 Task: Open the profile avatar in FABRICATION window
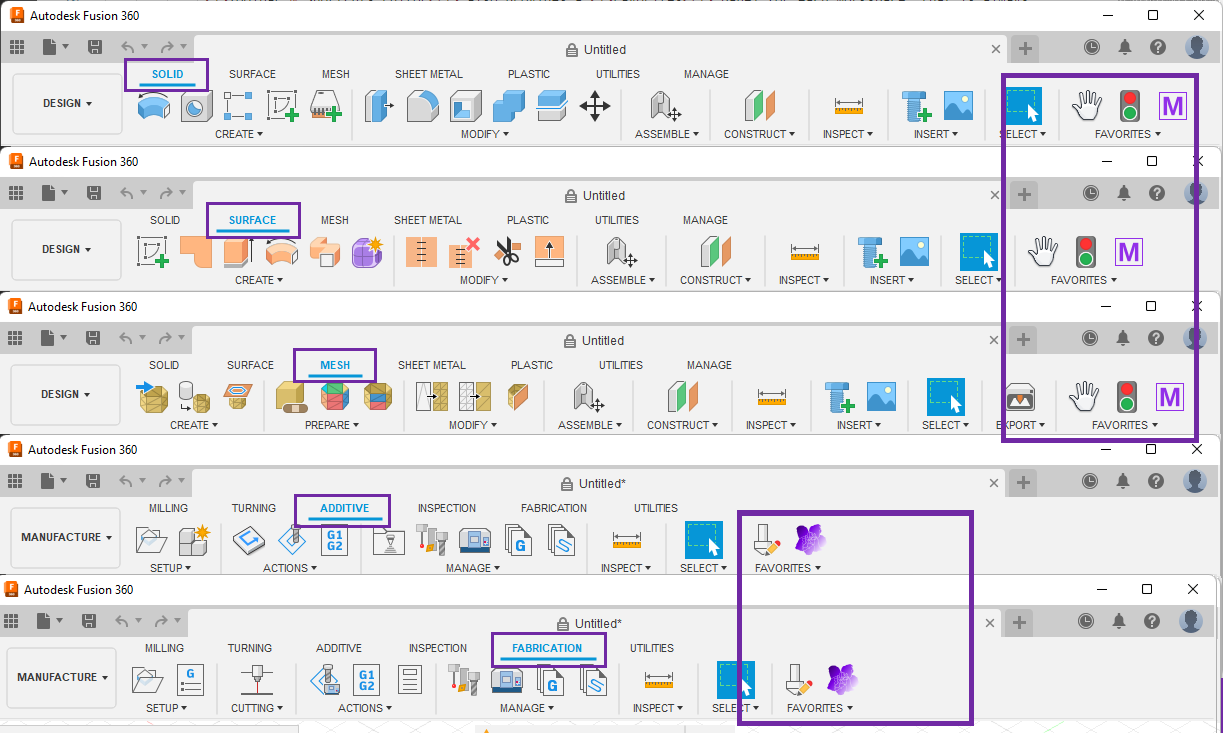[1190, 621]
